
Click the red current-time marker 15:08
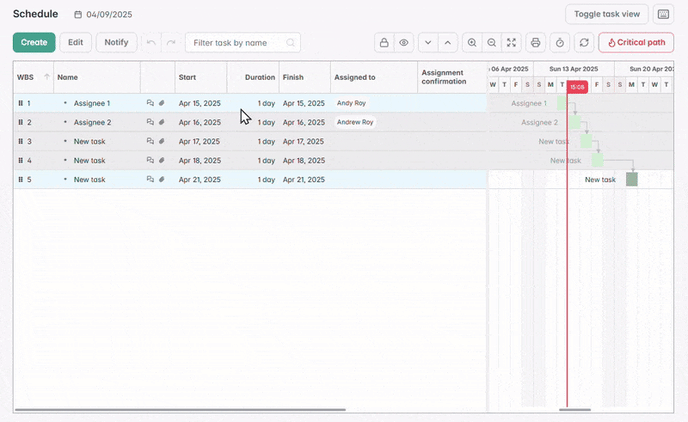click(x=577, y=87)
